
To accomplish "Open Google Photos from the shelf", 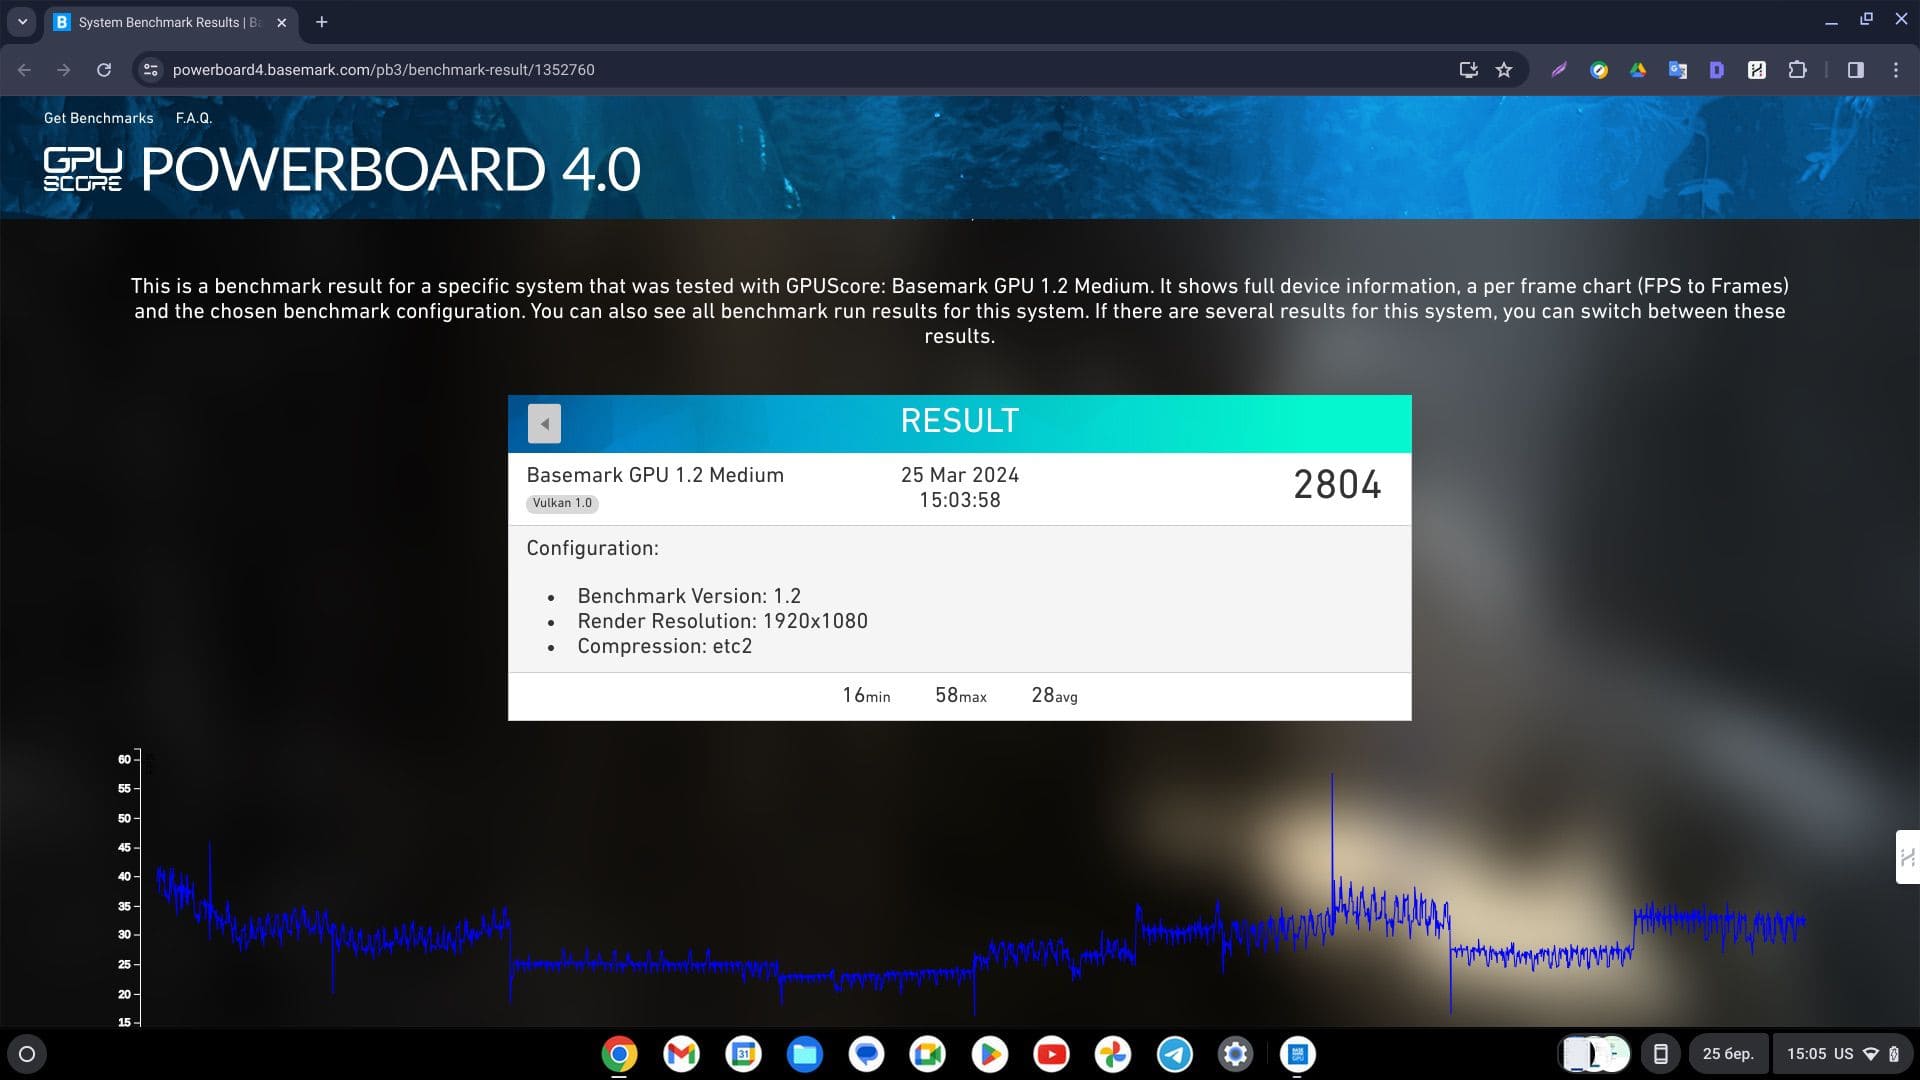I will tap(1113, 1054).
